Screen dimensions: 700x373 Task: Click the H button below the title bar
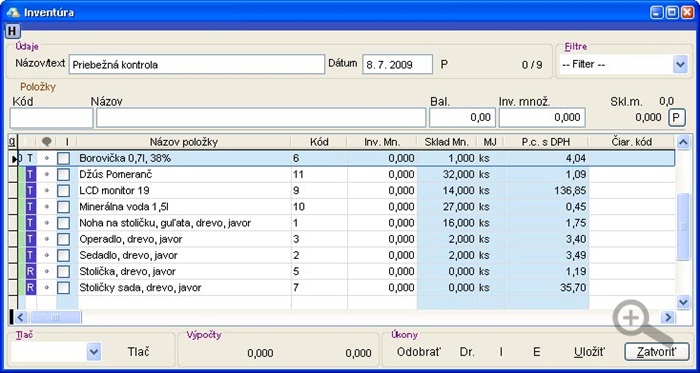coord(13,31)
